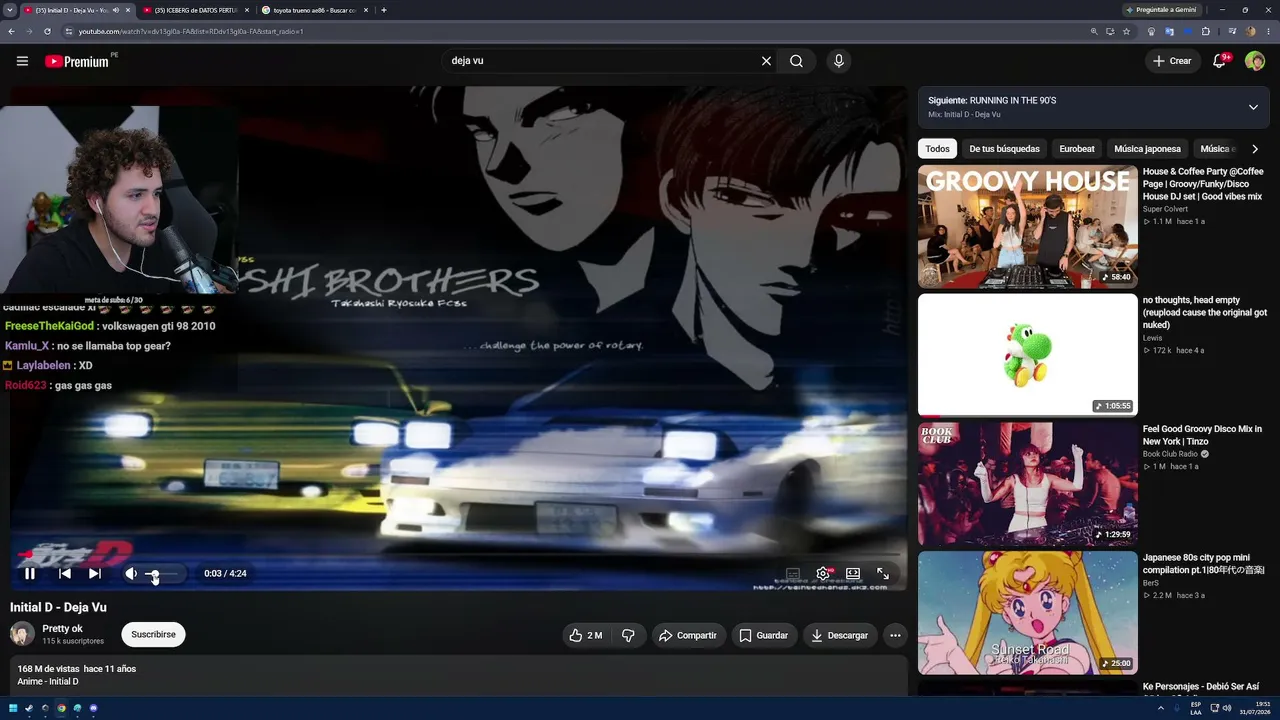Select the 'De tus búsquedas' chip

(1004, 149)
